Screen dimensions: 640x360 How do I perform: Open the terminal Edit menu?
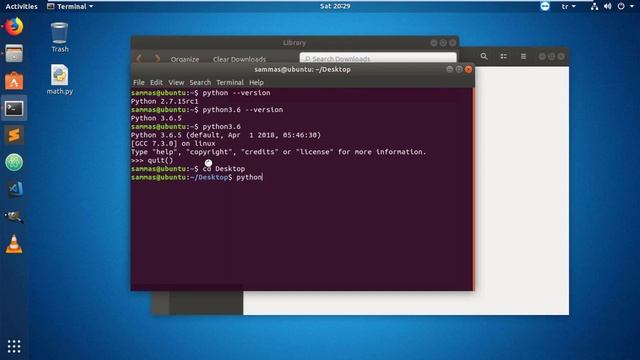coord(156,82)
